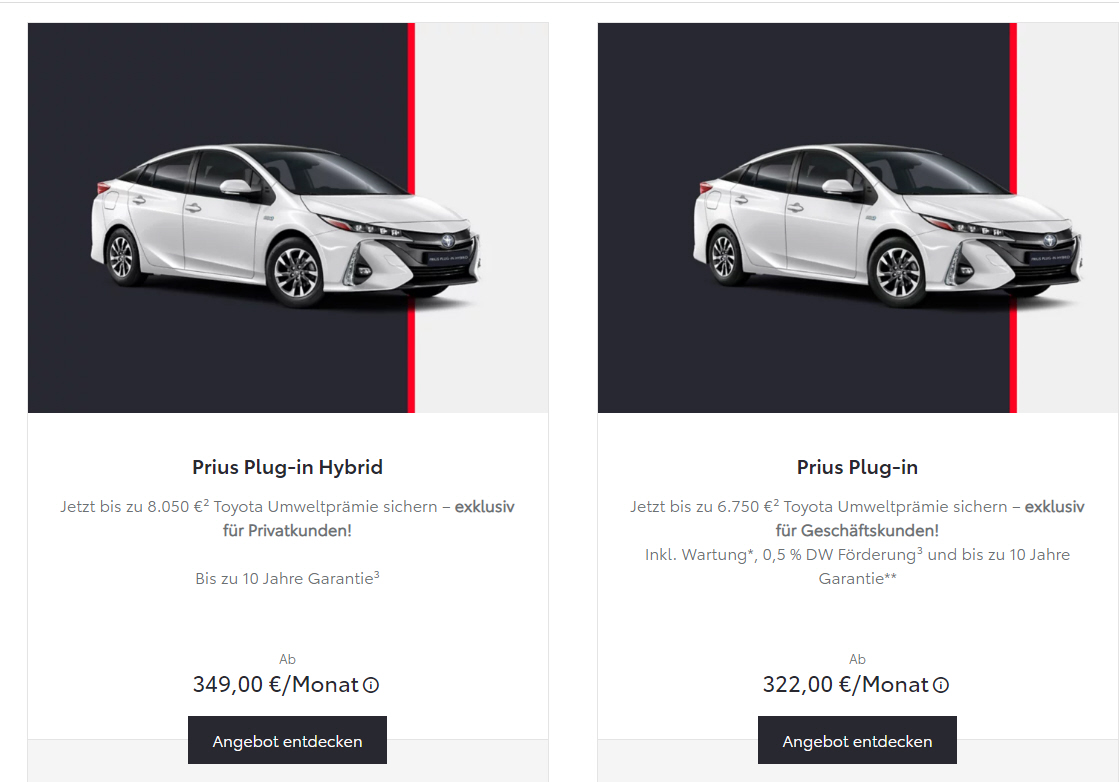Open info icon beside 349,00 €/Monat price
The height and width of the screenshot is (782, 1119).
coord(371,685)
